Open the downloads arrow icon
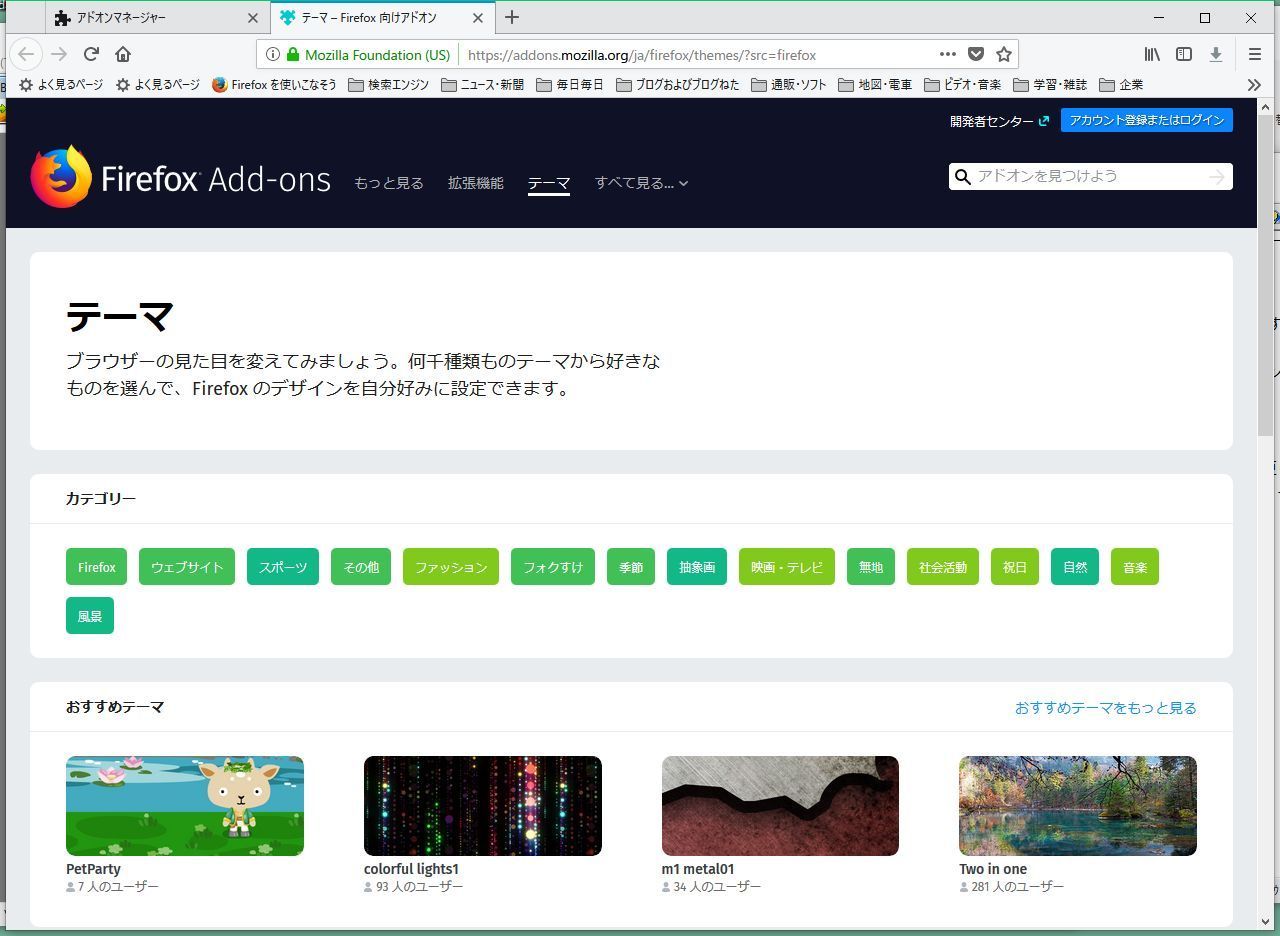This screenshot has height=936, width=1280. (1216, 54)
